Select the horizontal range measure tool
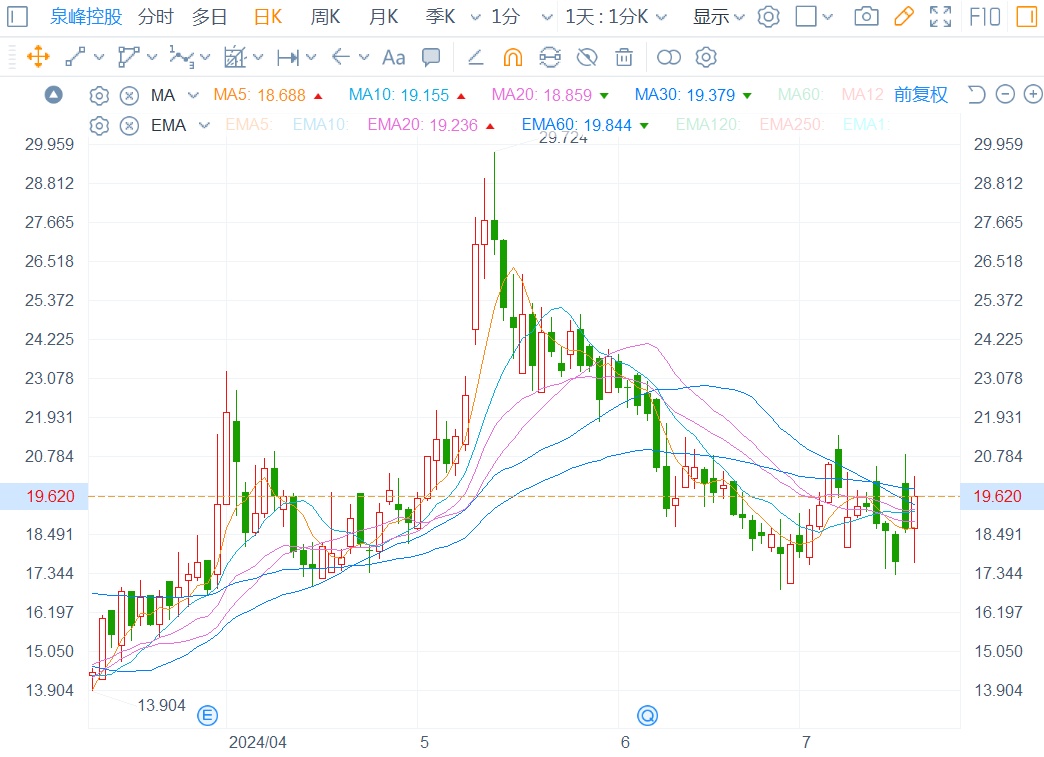The height and width of the screenshot is (757, 1044). 288,58
